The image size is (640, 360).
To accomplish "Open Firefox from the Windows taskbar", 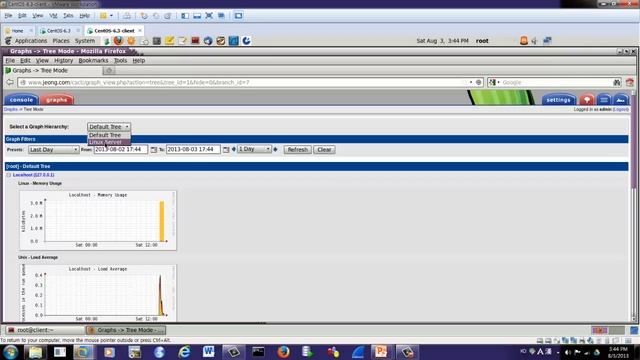I will (x=283, y=352).
